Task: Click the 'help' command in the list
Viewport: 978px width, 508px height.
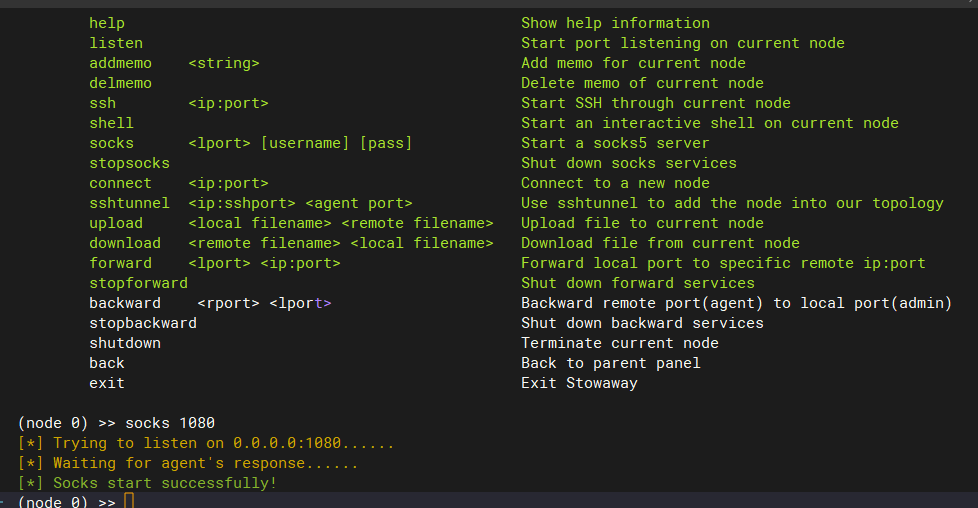Action: tap(107, 23)
